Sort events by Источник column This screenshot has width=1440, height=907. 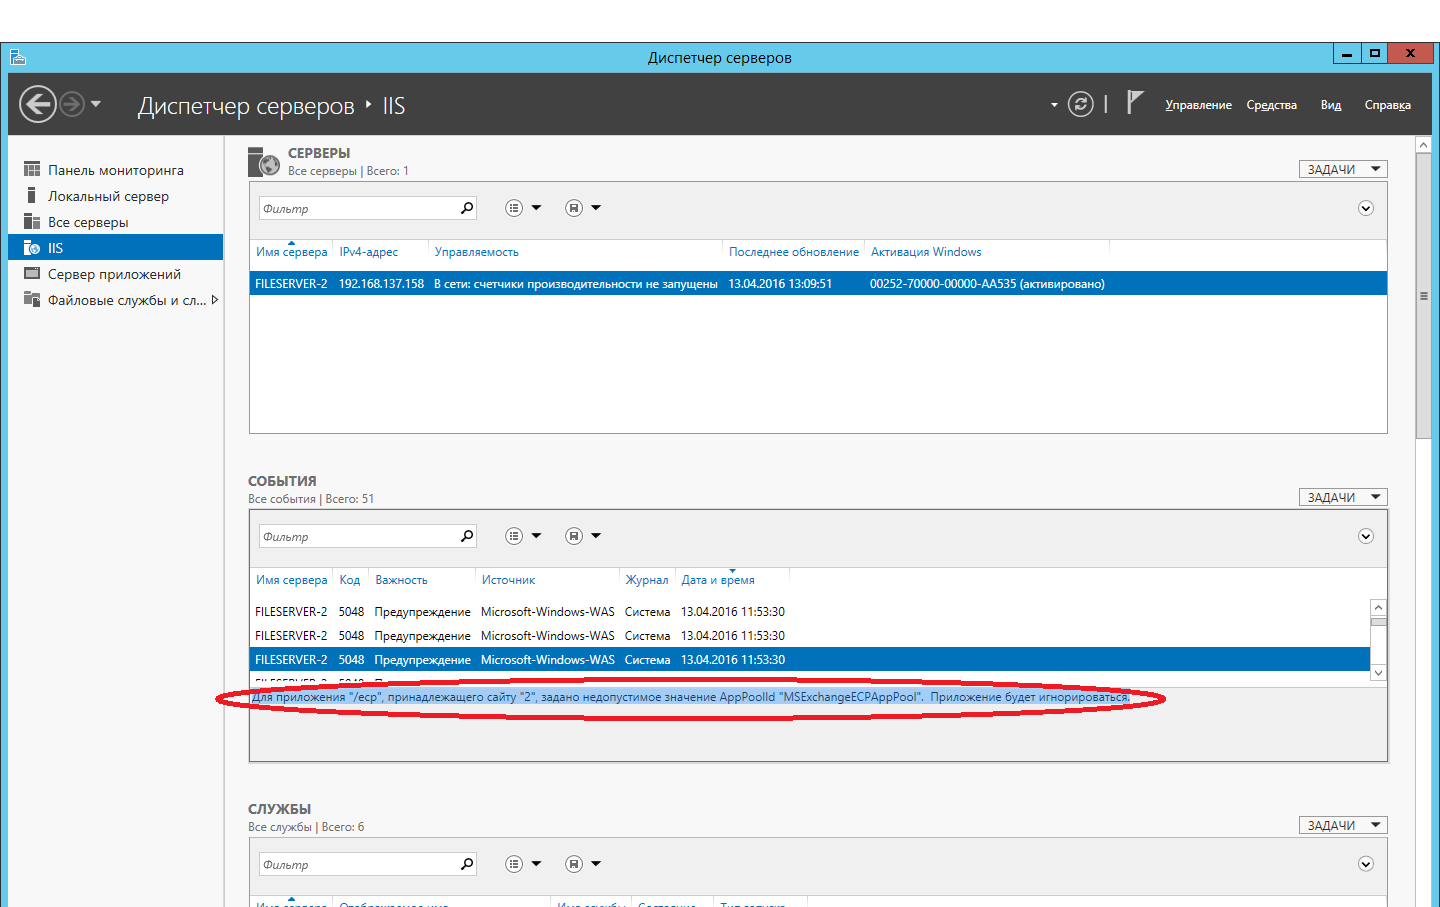508,580
